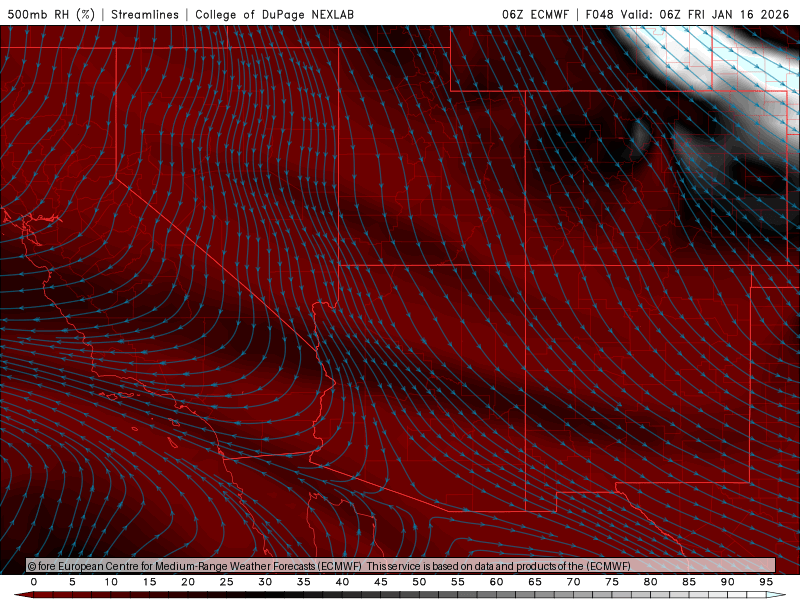Click the "80" humidity scale label
The image size is (800, 600).
click(651, 582)
